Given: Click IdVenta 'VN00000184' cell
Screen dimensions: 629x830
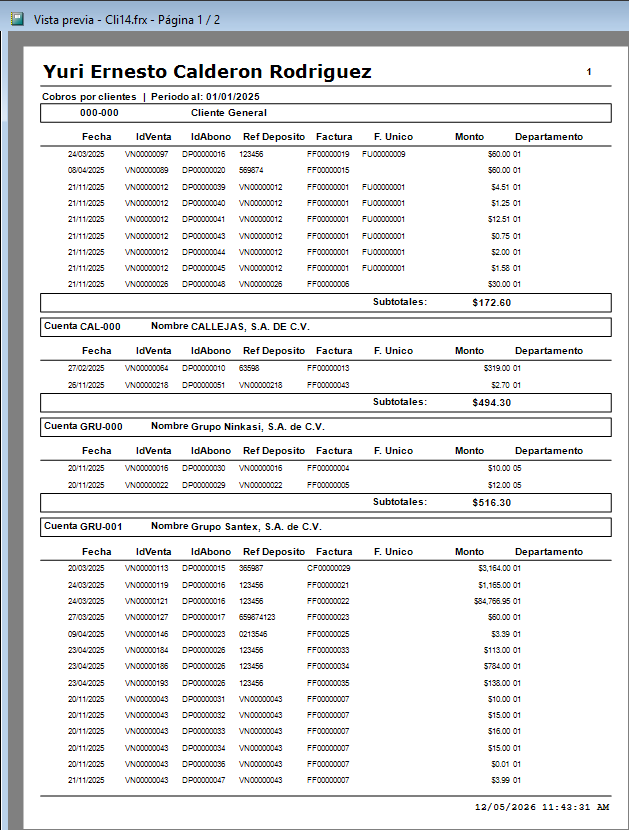Looking at the screenshot, I should [x=146, y=650].
